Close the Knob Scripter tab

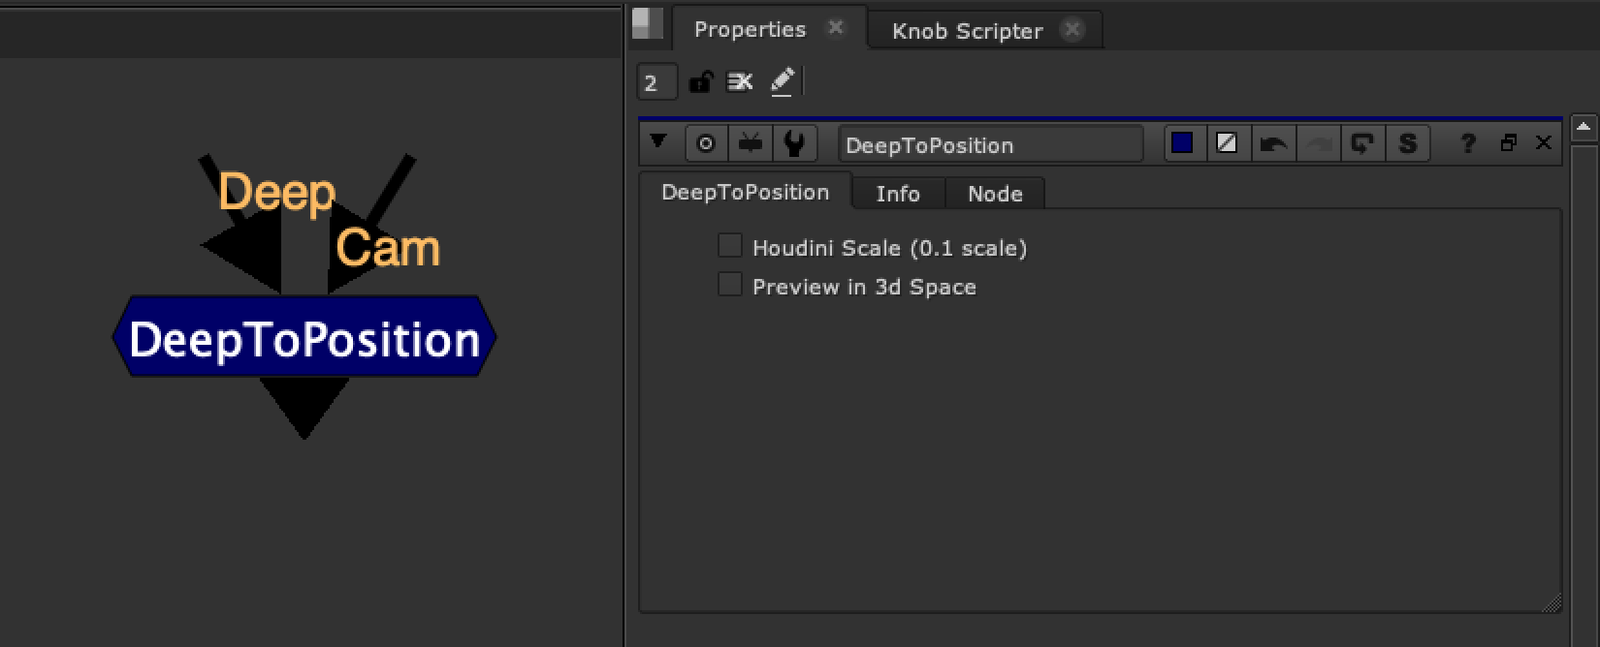pos(1072,29)
